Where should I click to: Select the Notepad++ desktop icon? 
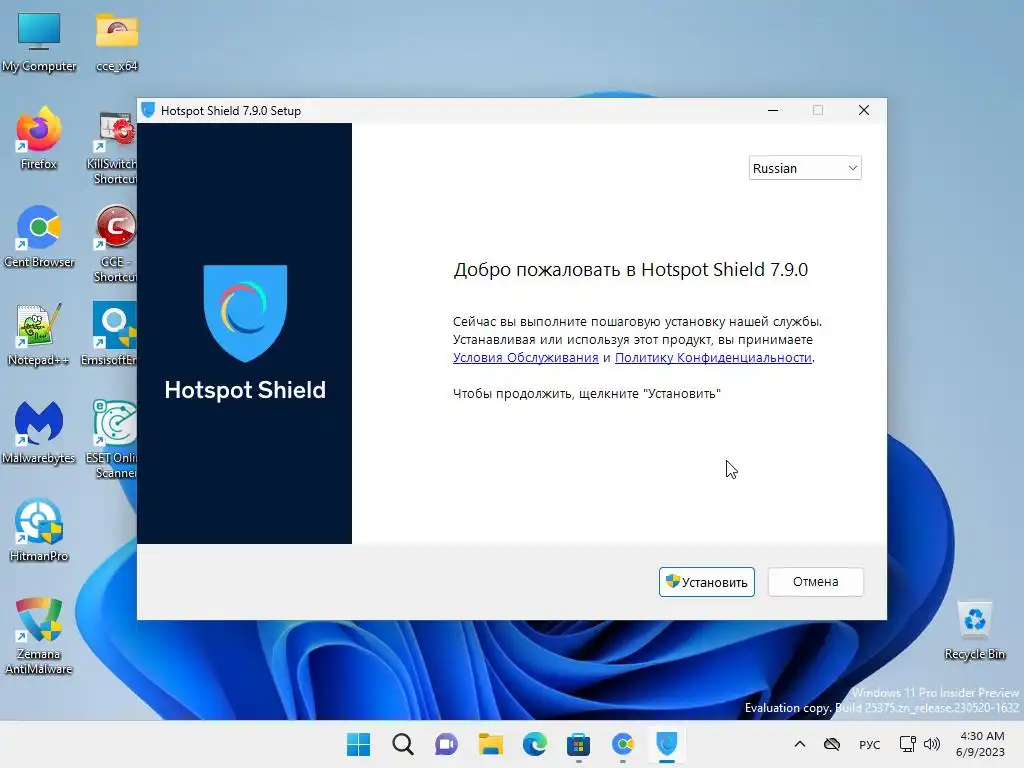point(39,335)
